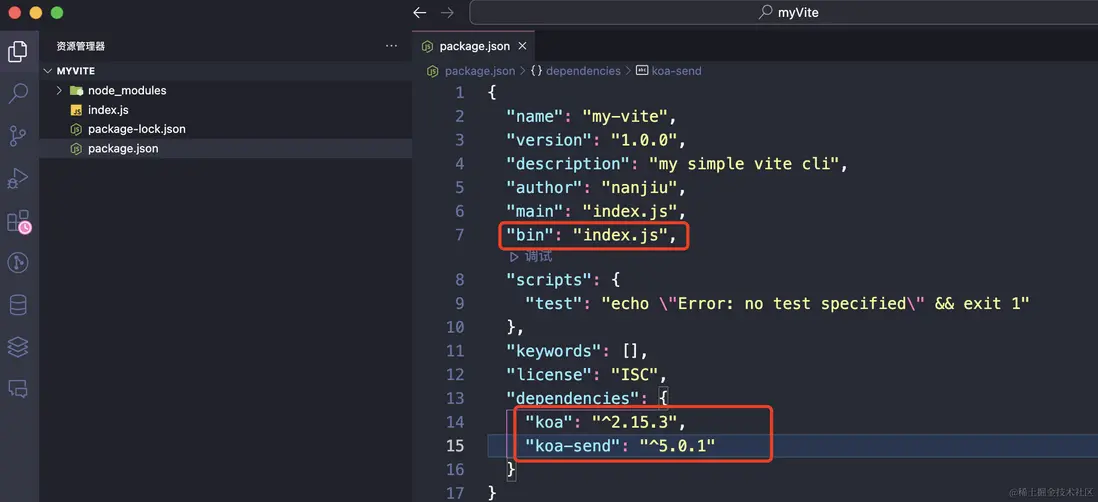1098x502 pixels.
Task: Click the "^2.15.3" koa version string
Action: coord(635,422)
